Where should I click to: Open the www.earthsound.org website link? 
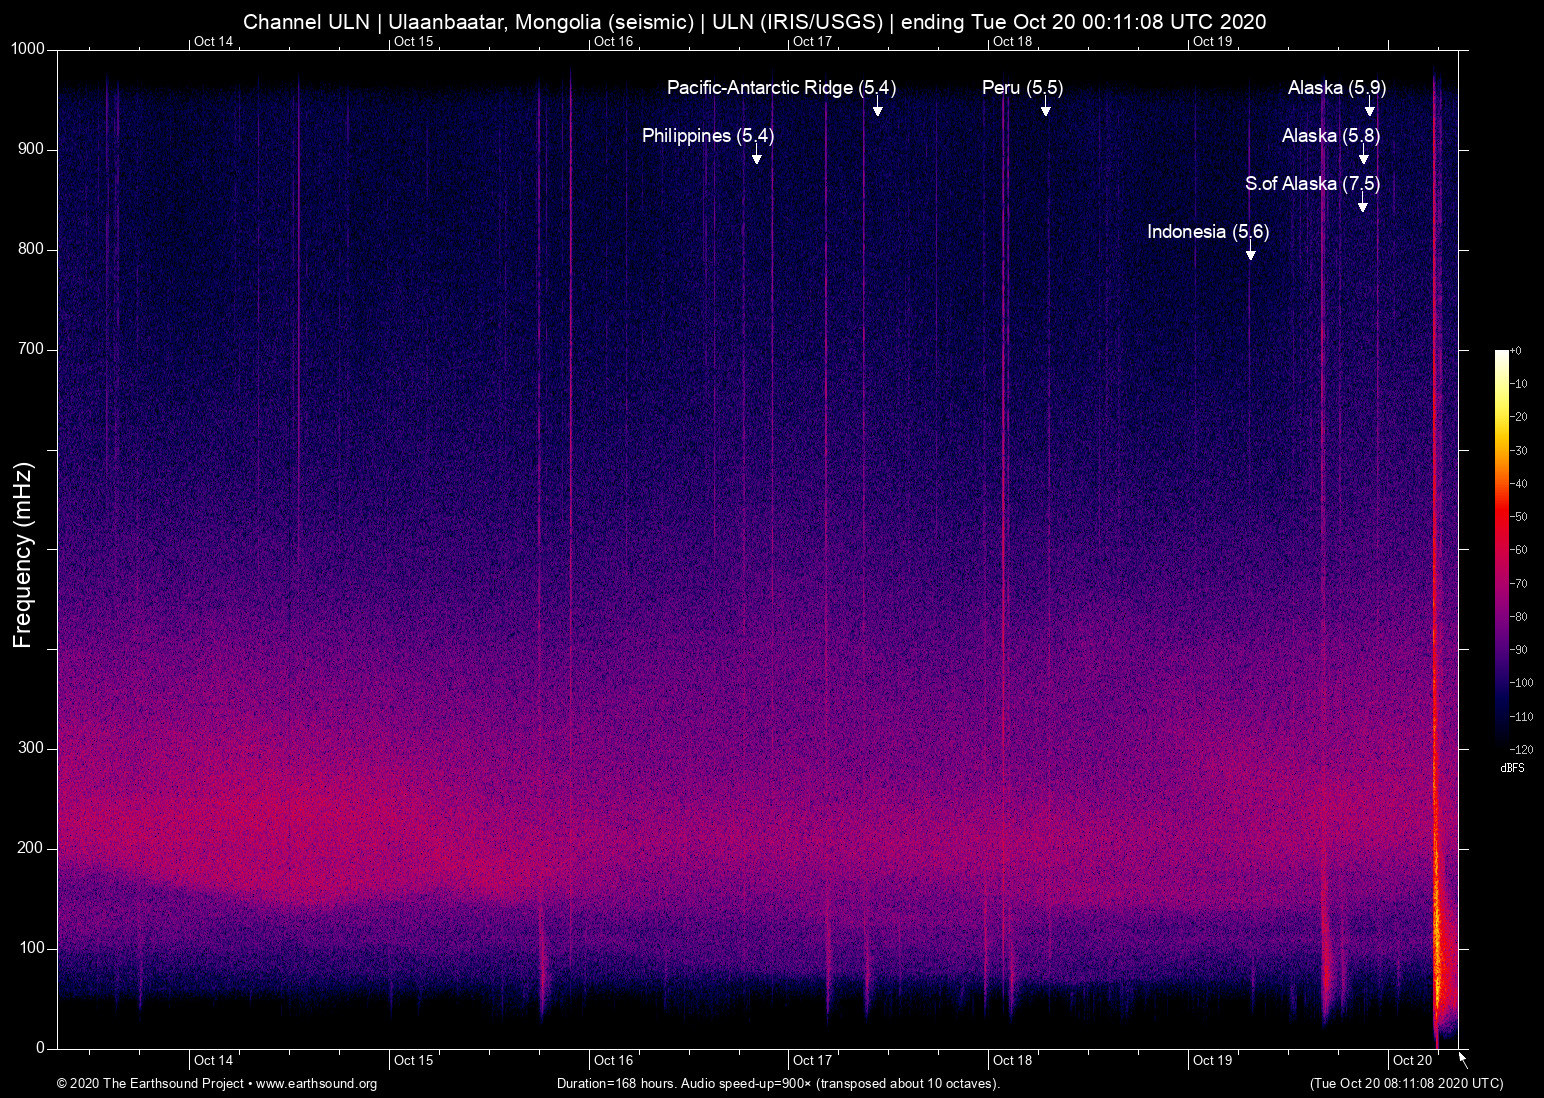(316, 1084)
